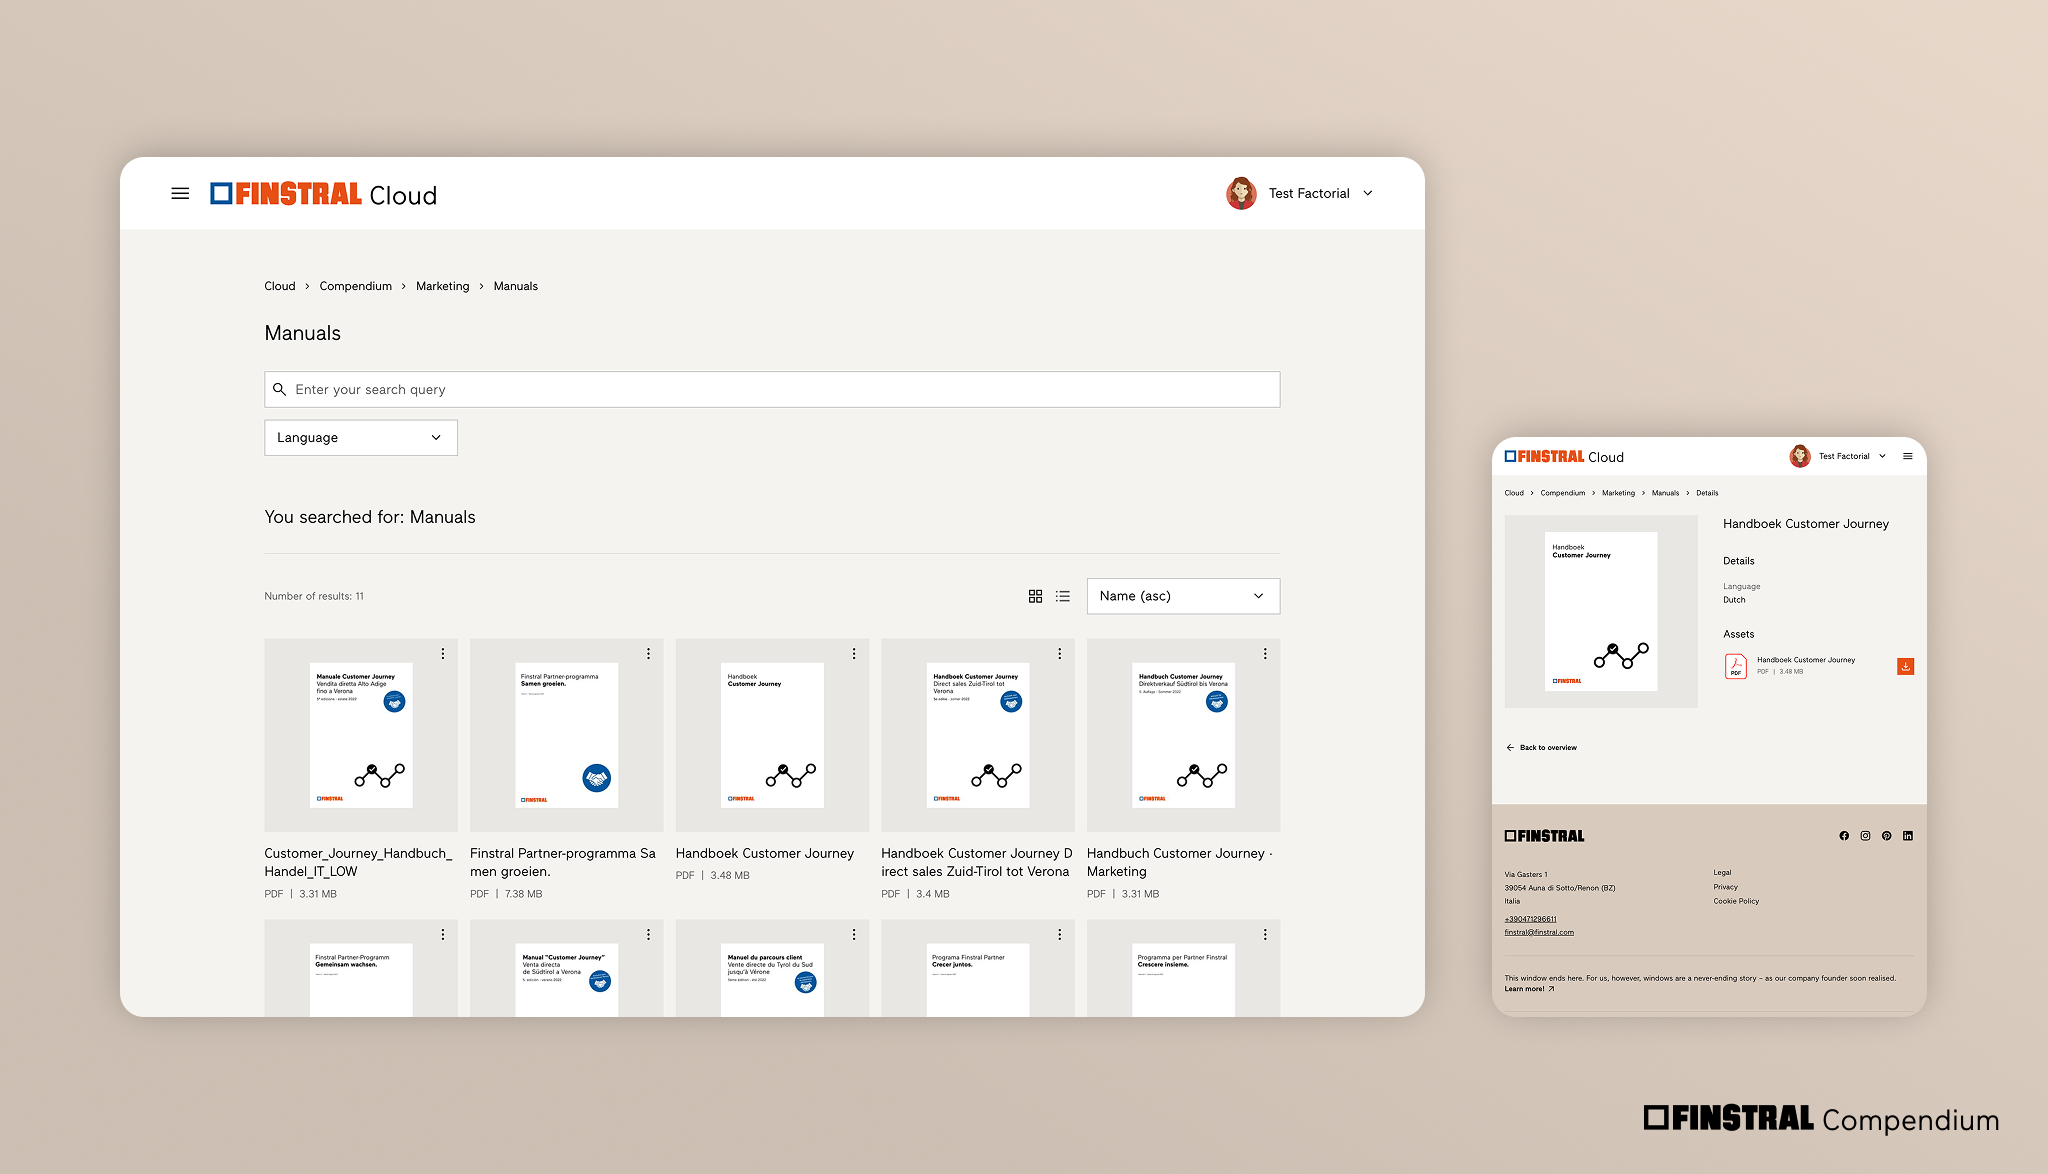Open Manuel du parcours client thumbnail
Image resolution: width=2048 pixels, height=1174 pixels.
point(772,969)
